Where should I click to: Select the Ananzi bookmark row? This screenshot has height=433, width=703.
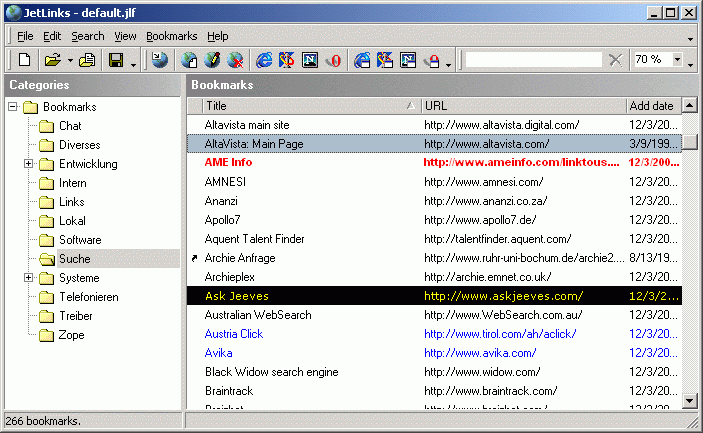click(x=434, y=200)
